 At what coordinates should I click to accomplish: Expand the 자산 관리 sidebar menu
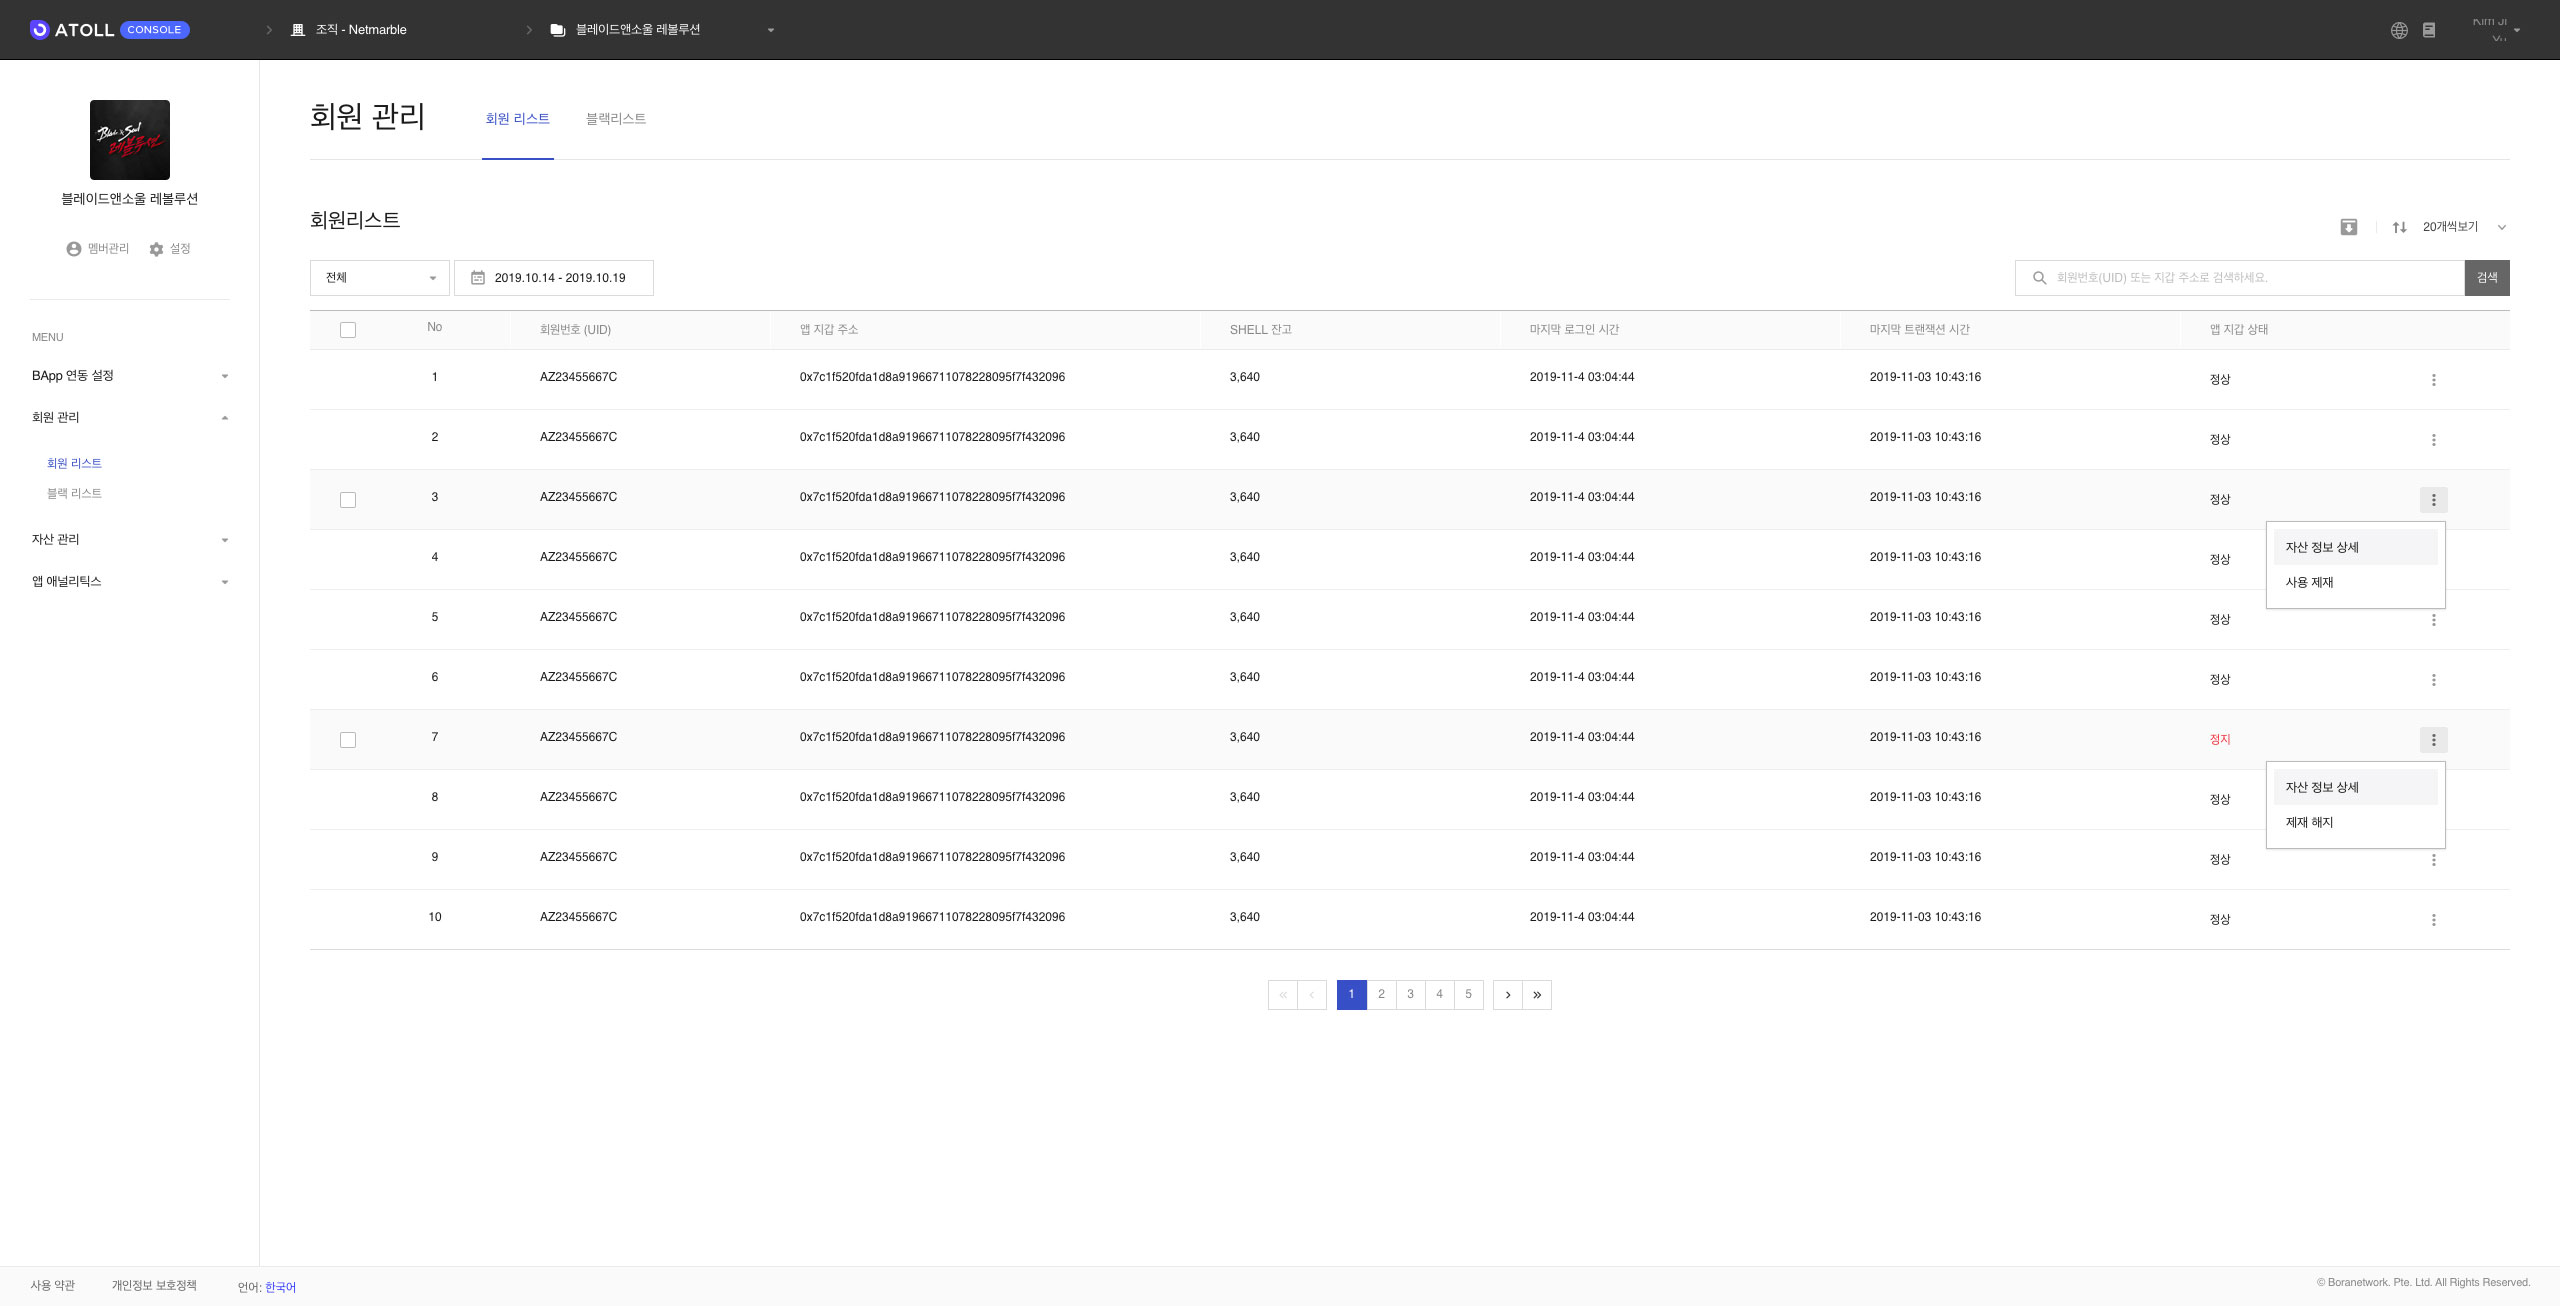[x=130, y=540]
